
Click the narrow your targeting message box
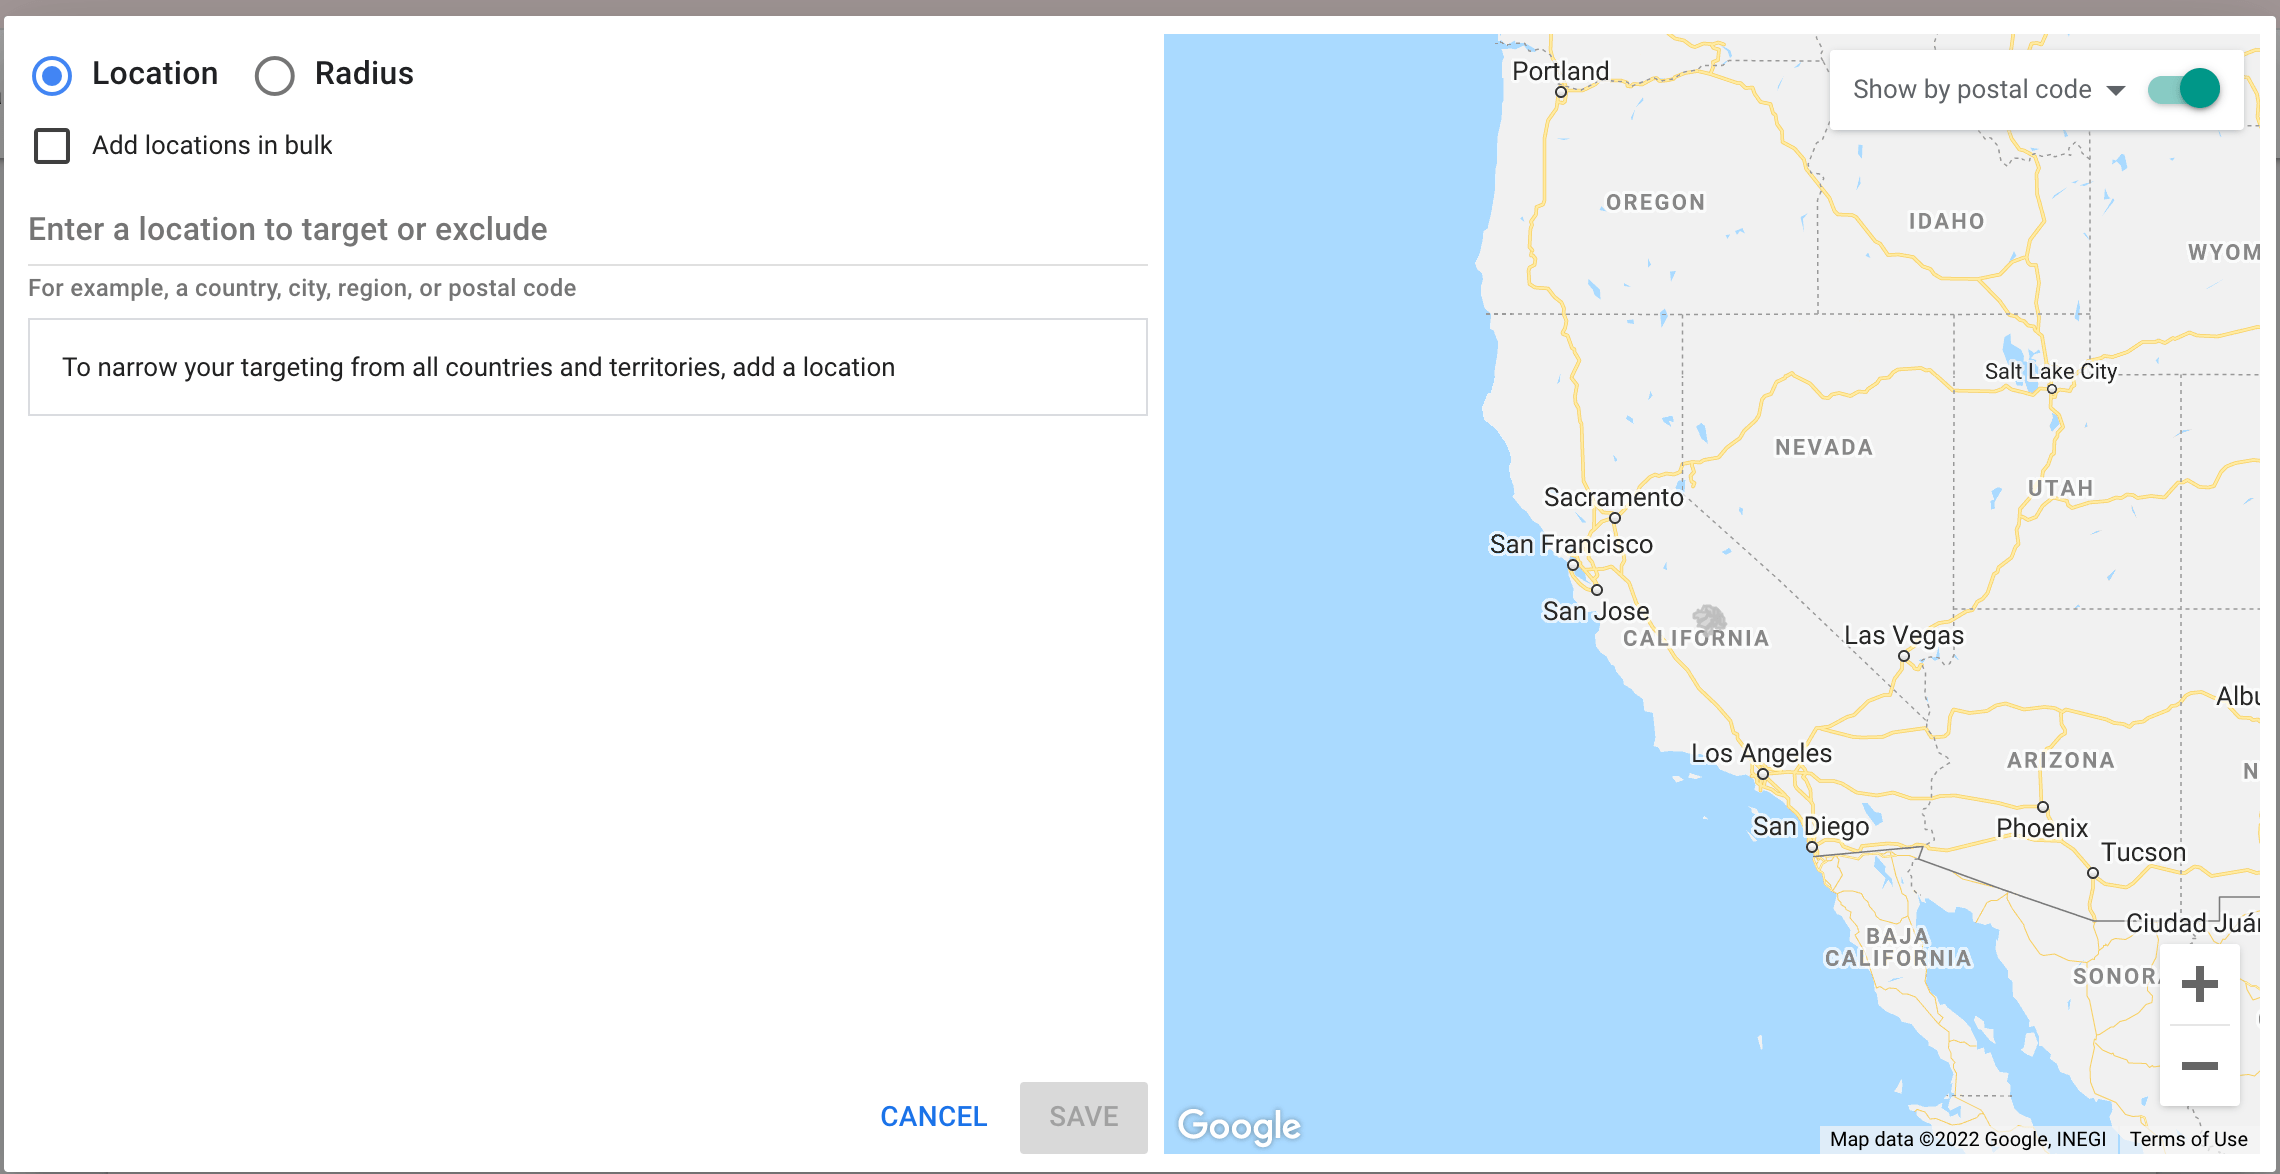coord(588,367)
